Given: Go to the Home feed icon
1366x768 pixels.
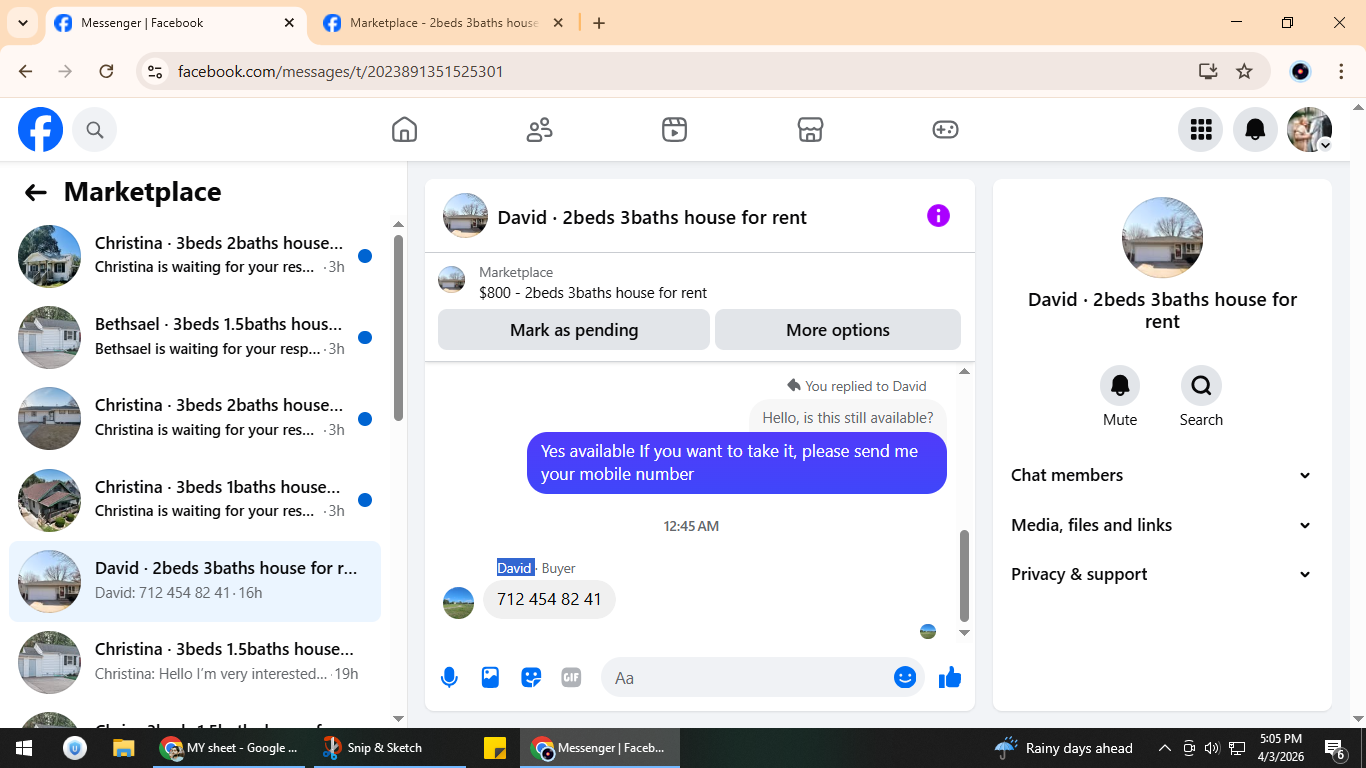Looking at the screenshot, I should [x=404, y=130].
